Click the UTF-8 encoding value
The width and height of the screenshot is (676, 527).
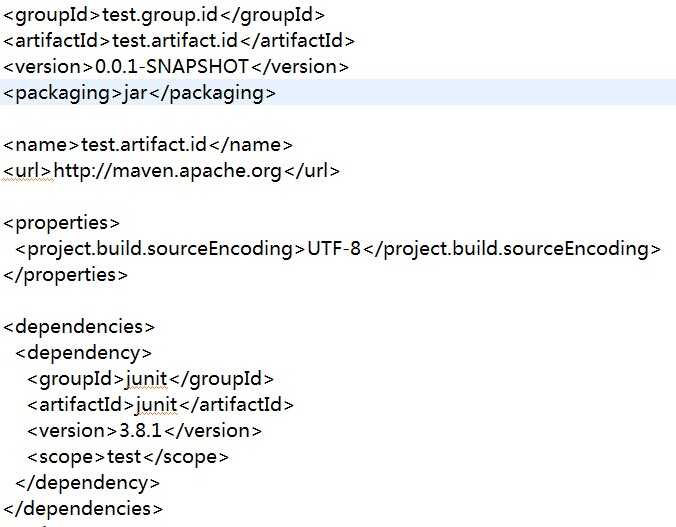click(333, 249)
